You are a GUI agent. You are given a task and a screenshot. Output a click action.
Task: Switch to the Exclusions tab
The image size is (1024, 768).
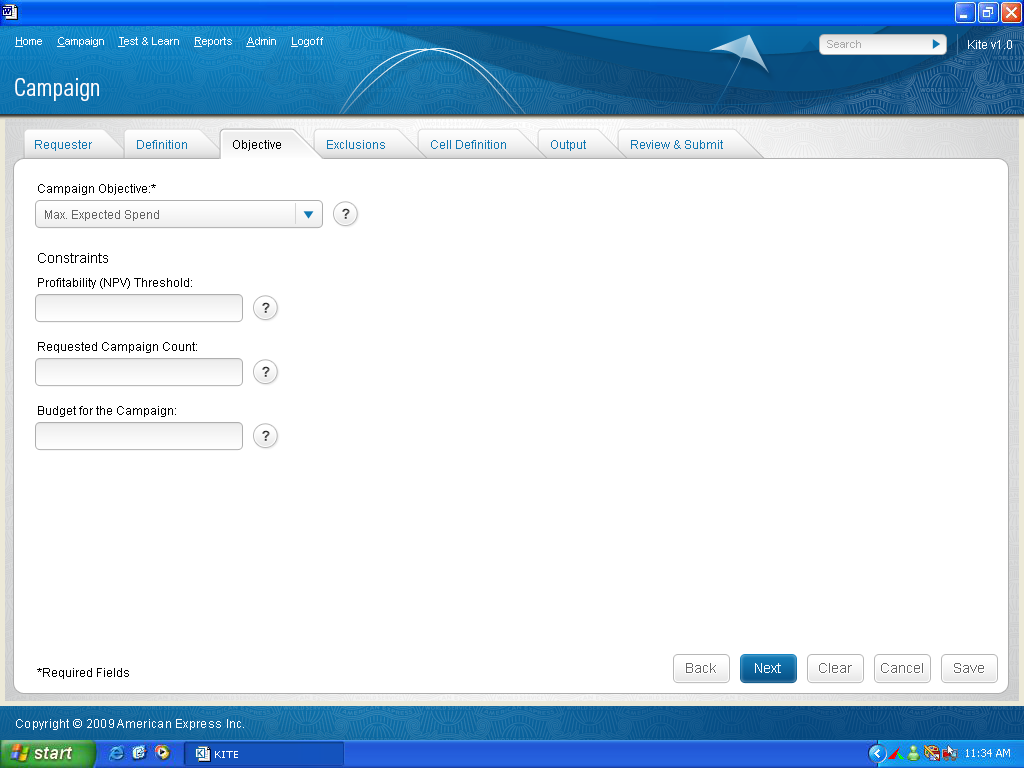pos(355,145)
